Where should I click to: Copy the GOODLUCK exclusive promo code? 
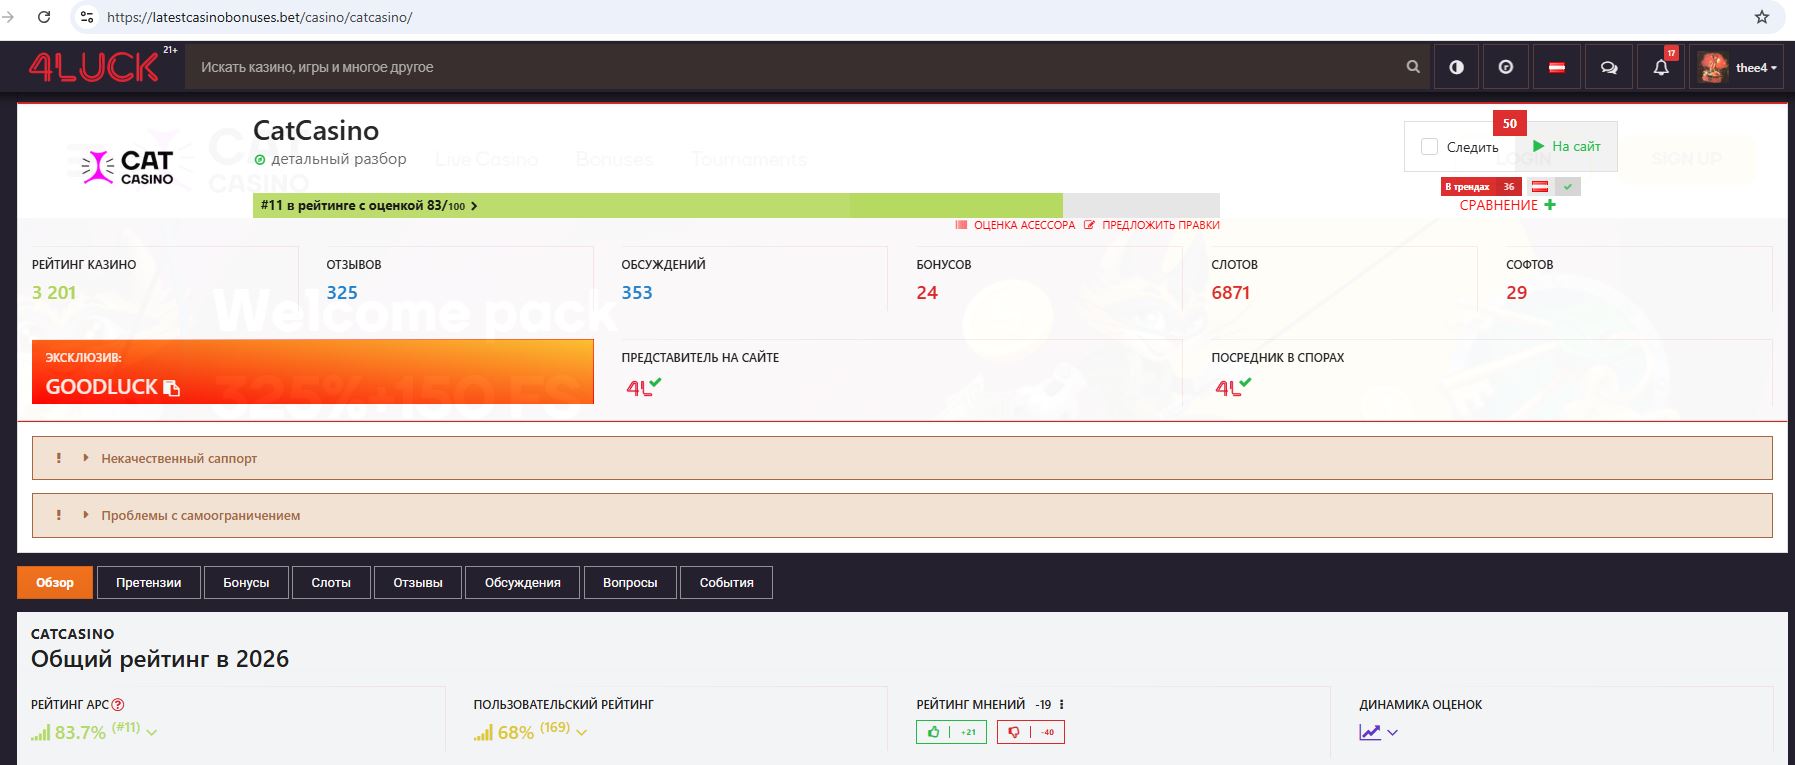point(171,388)
